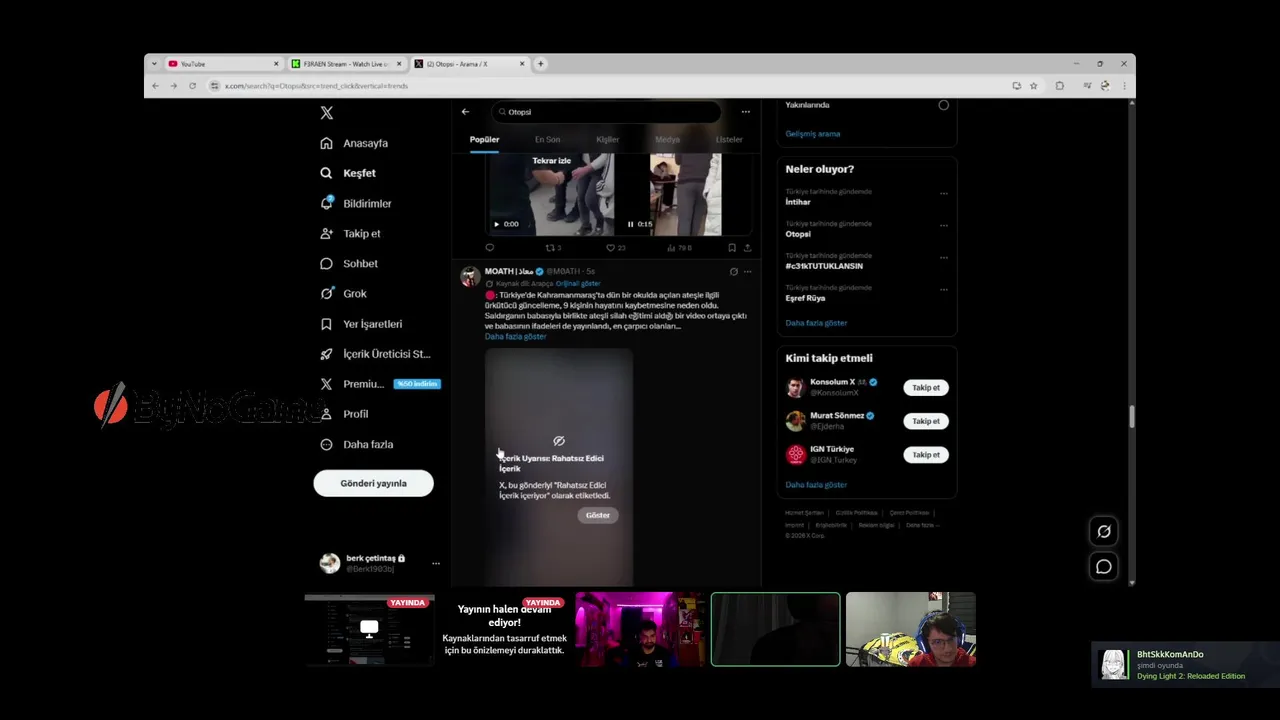Open the Otopsi trending topic

coord(798,234)
